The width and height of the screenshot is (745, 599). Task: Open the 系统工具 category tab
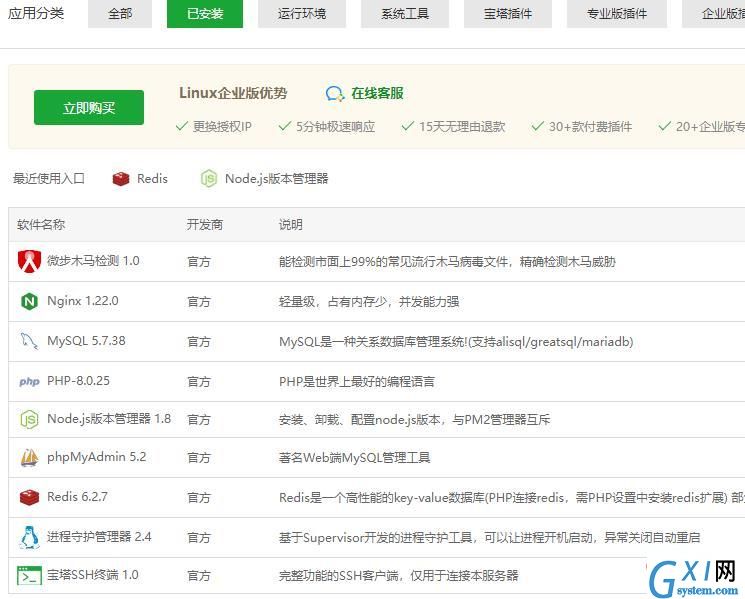pos(405,13)
